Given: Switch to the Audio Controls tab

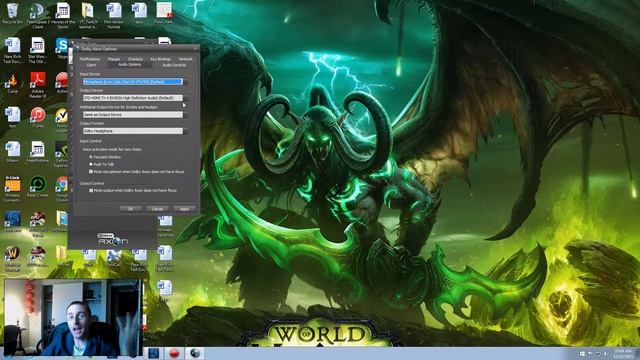Looking at the screenshot, I should 174,65.
